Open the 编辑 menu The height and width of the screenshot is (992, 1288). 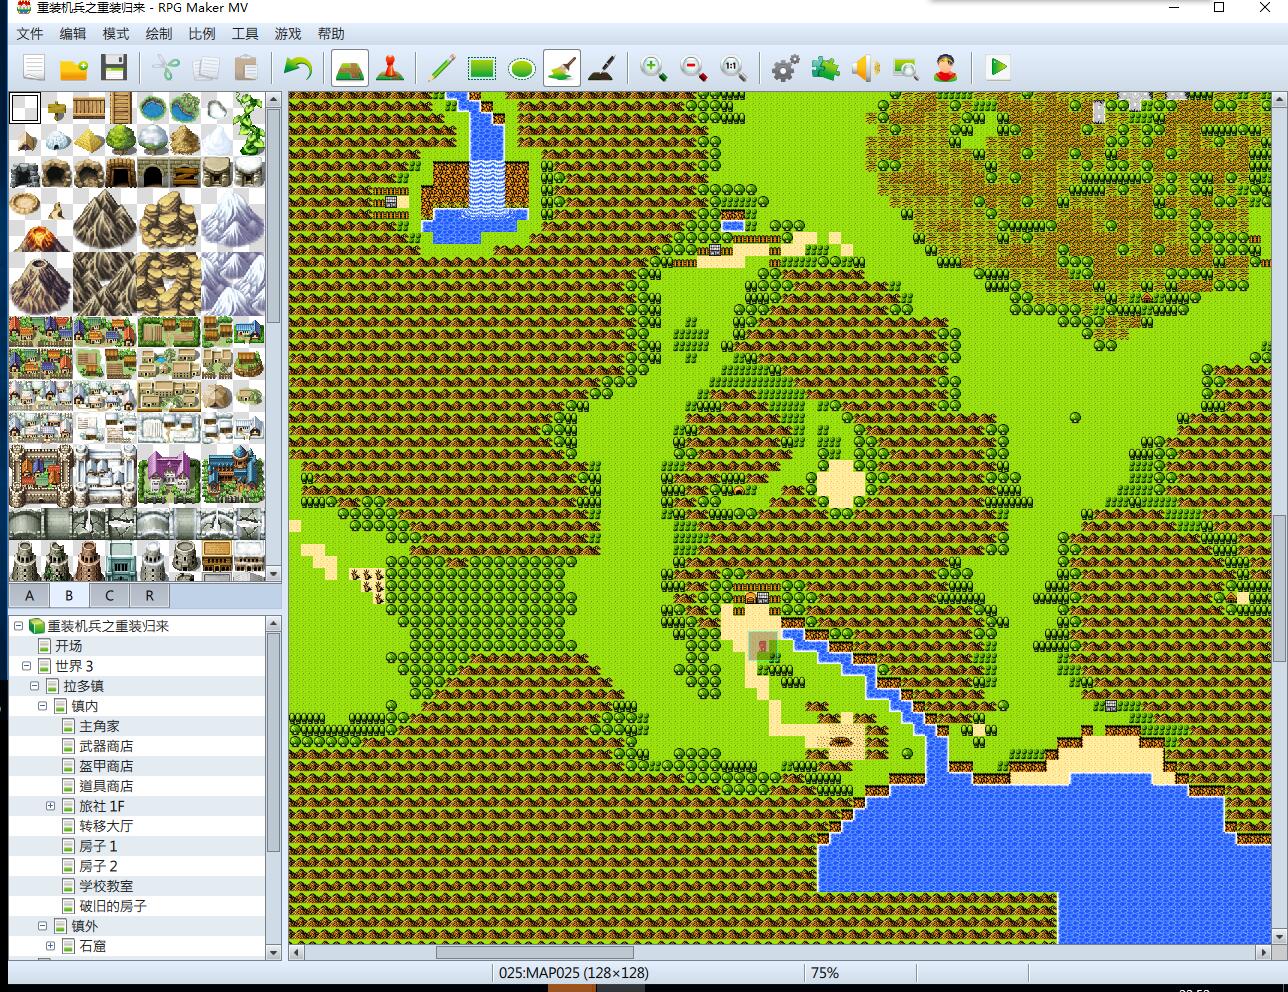pos(73,33)
